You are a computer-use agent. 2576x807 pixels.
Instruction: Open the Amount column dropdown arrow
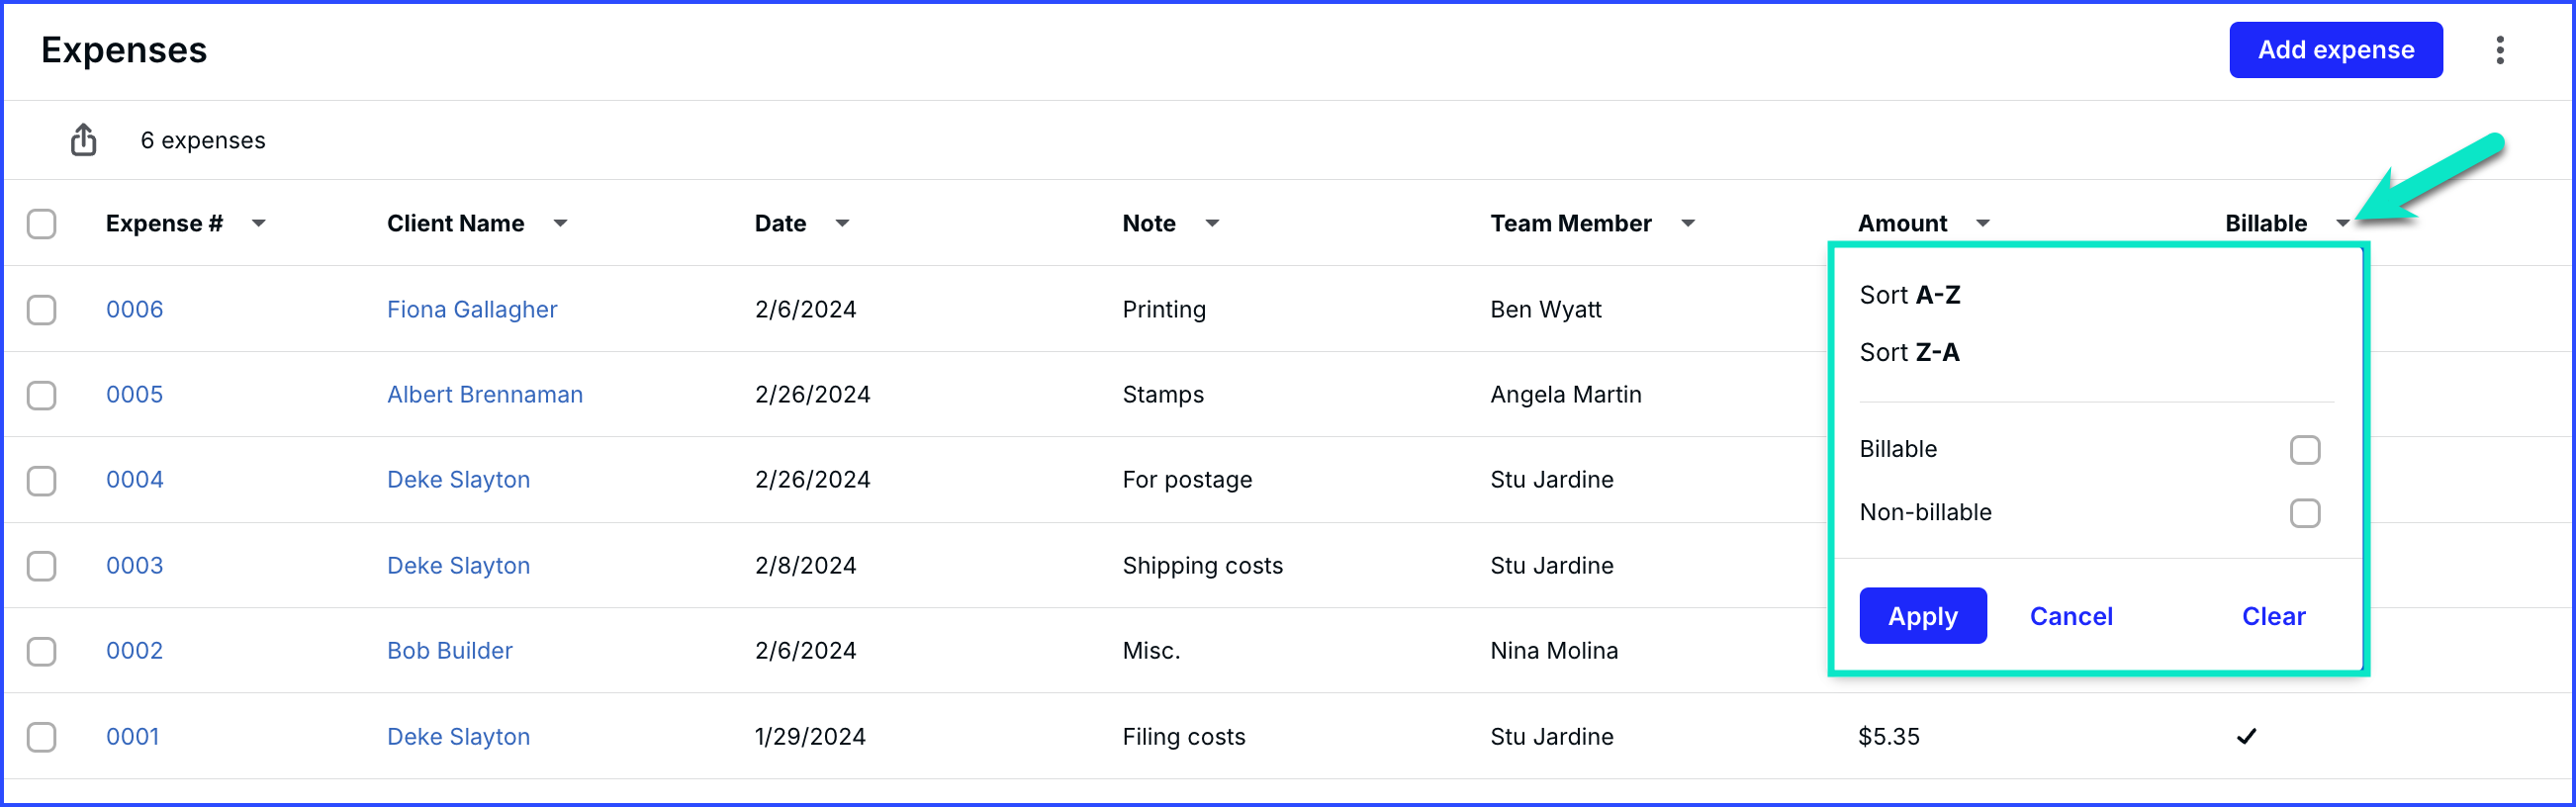click(x=1983, y=223)
